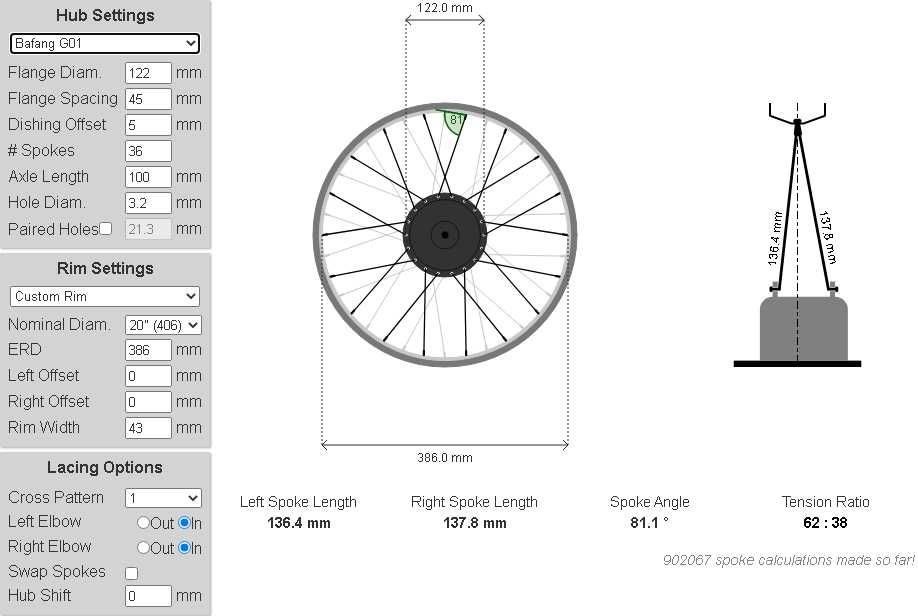Select Right Elbow Out radio button
Screen dimensions: 918x616
[x=143, y=547]
